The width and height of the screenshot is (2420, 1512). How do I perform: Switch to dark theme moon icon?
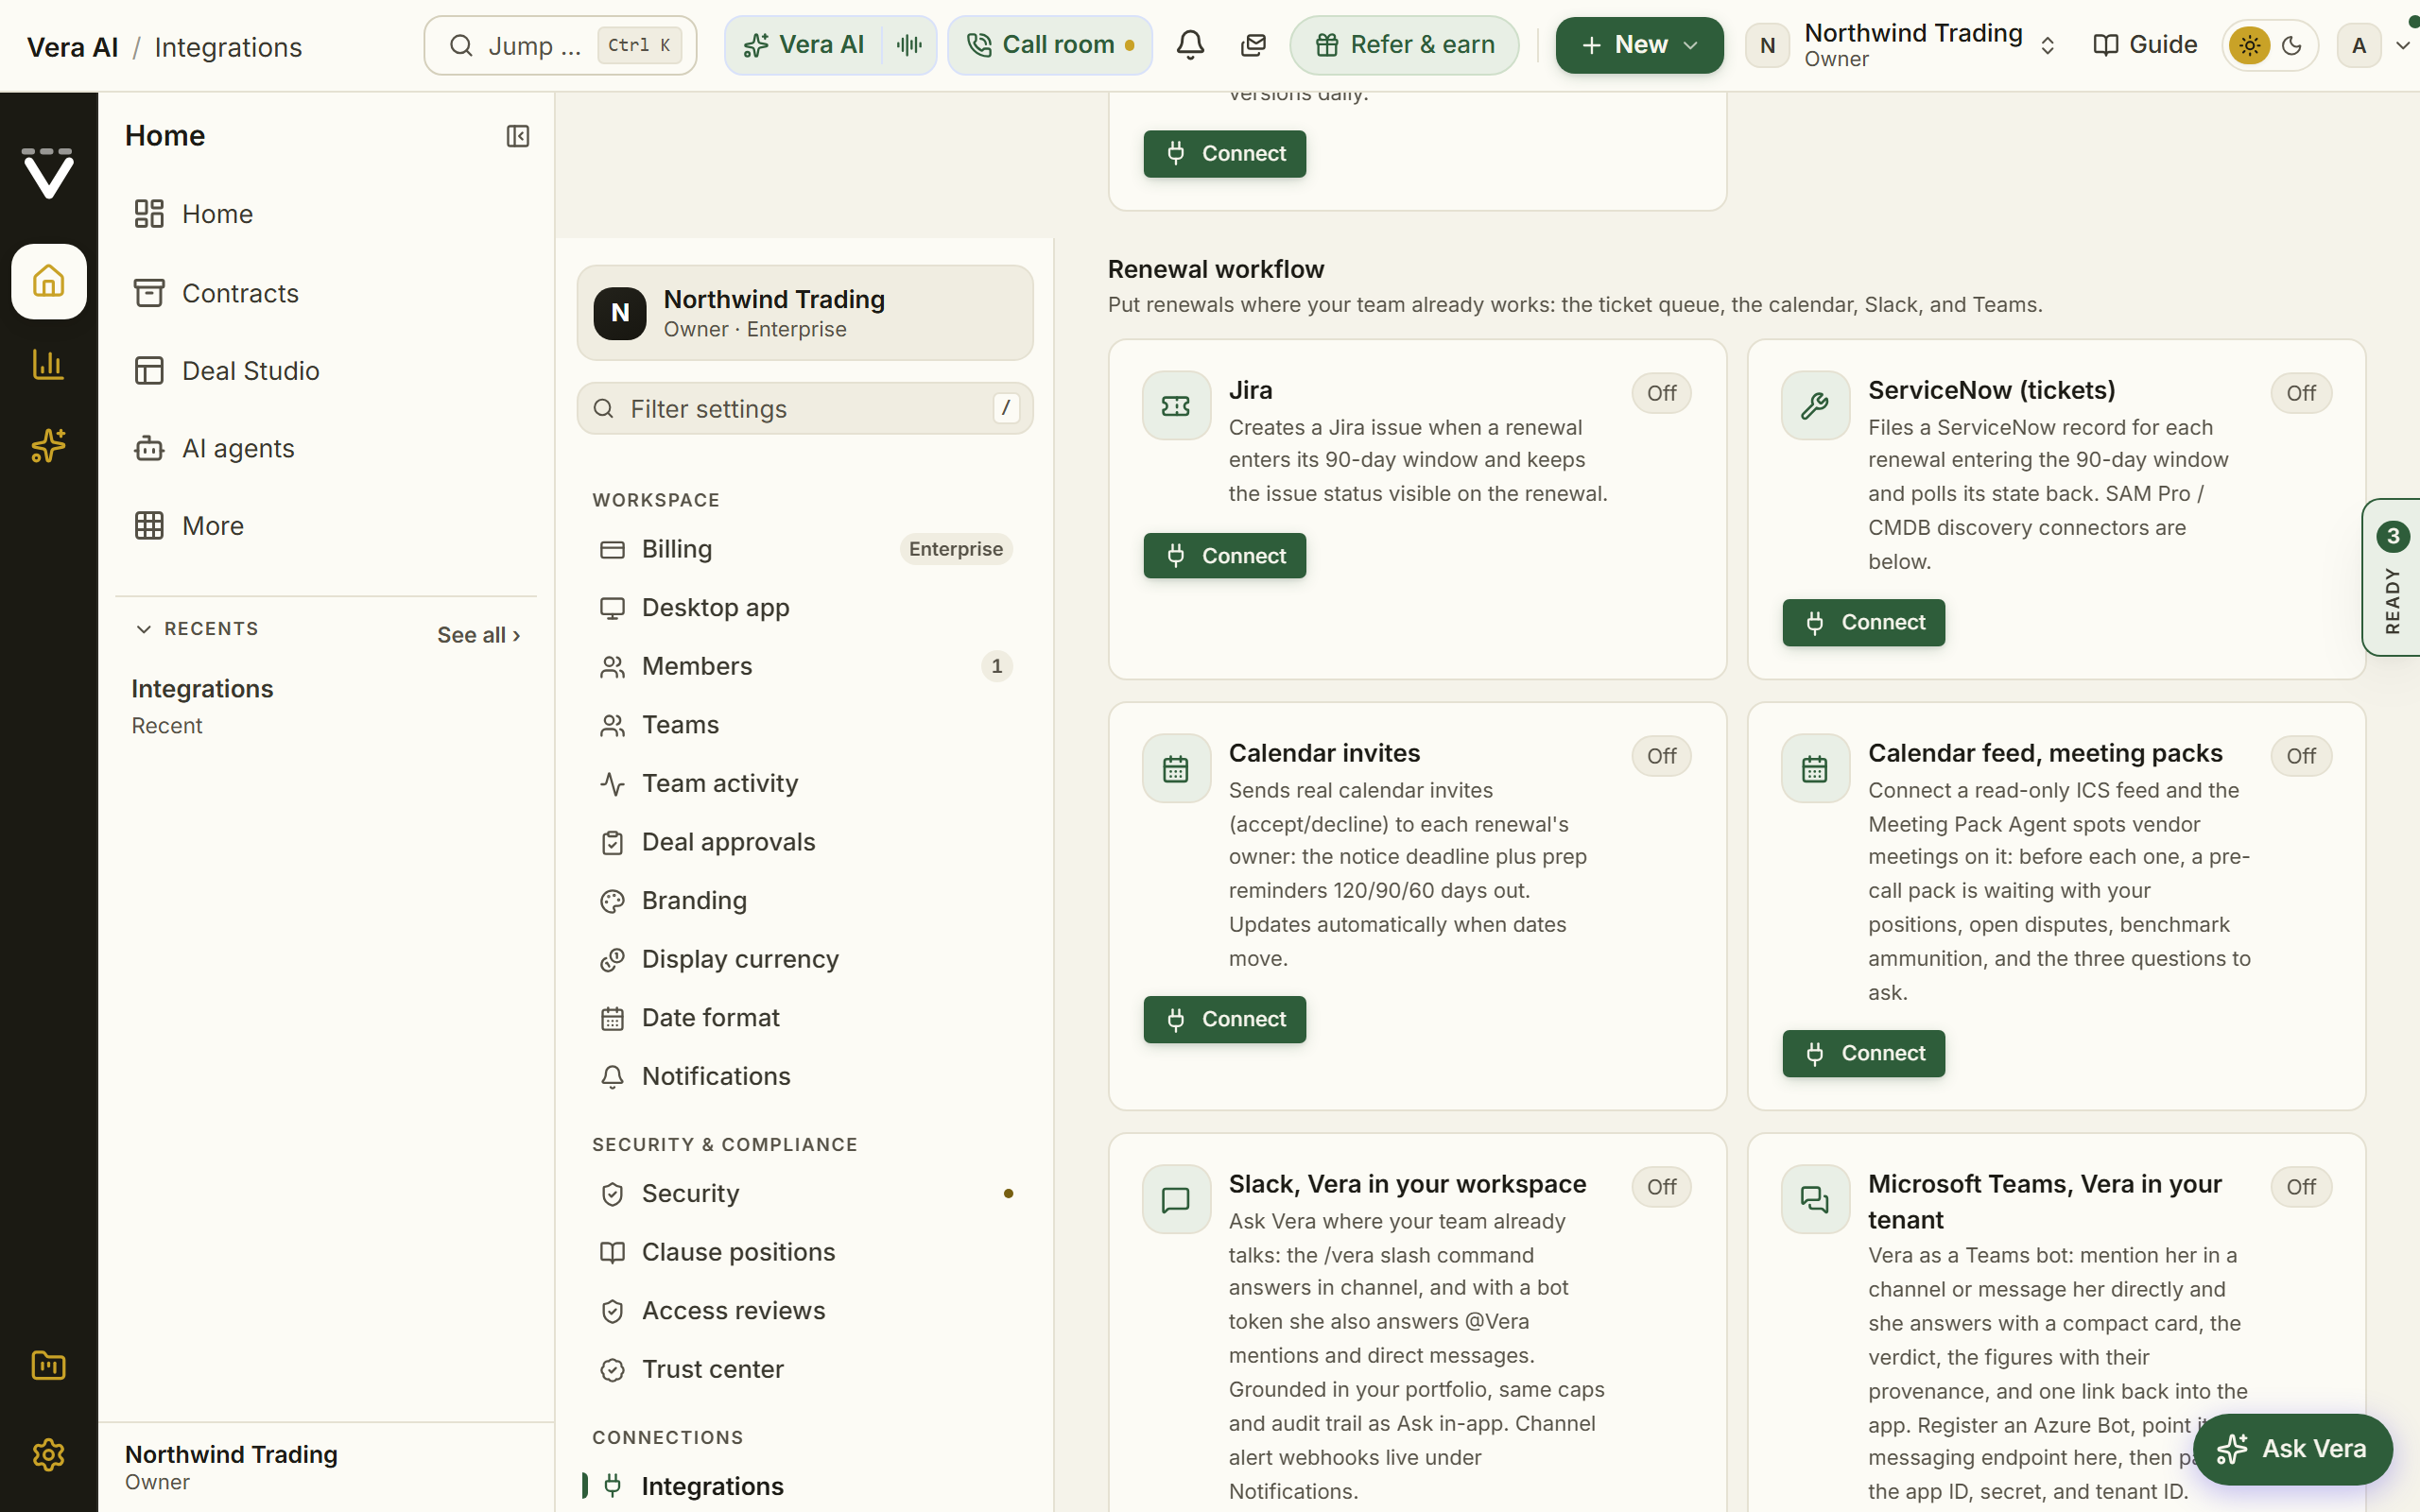[x=2292, y=45]
